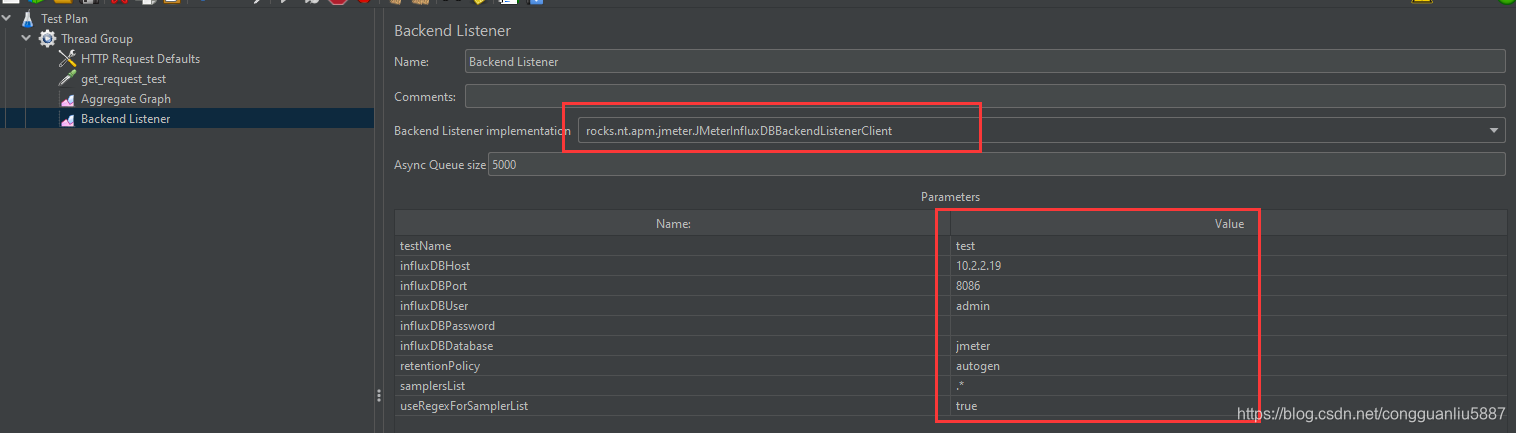Click the Backend Listener tree icon
The image size is (1516, 433).
(x=67, y=119)
